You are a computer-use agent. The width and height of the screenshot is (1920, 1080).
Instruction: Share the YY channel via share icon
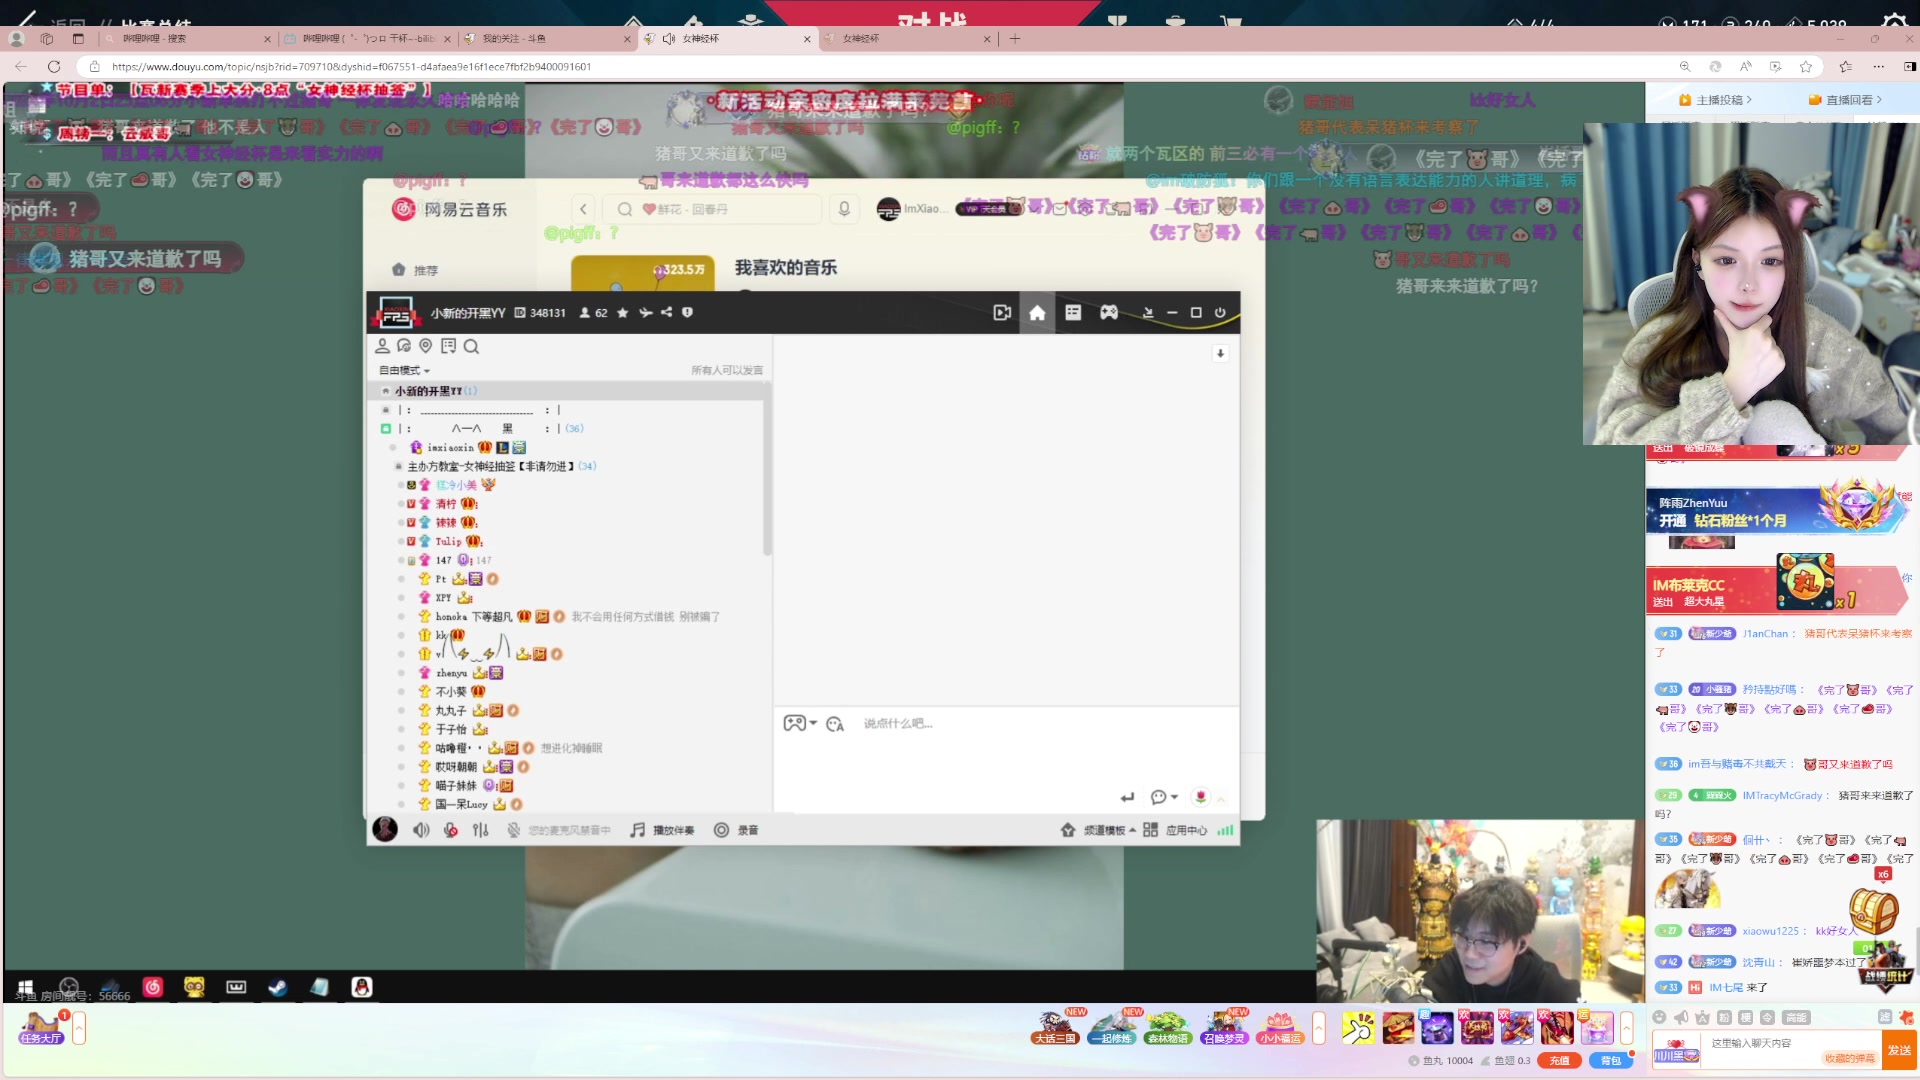click(666, 313)
